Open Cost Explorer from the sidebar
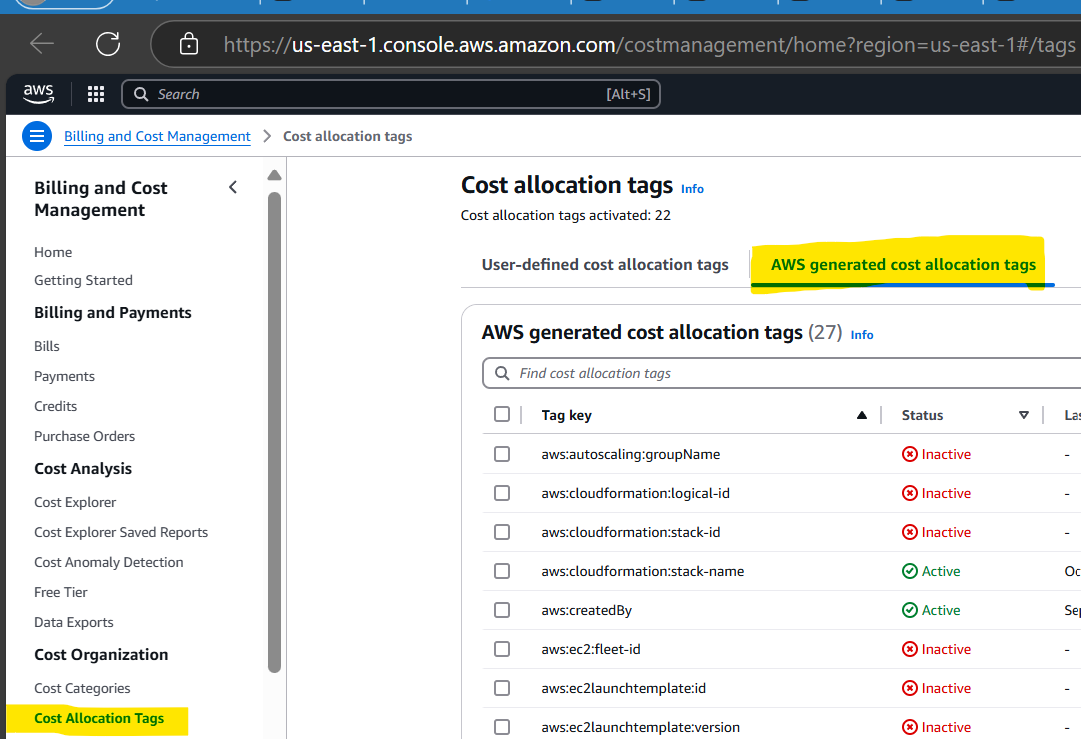 tap(75, 502)
